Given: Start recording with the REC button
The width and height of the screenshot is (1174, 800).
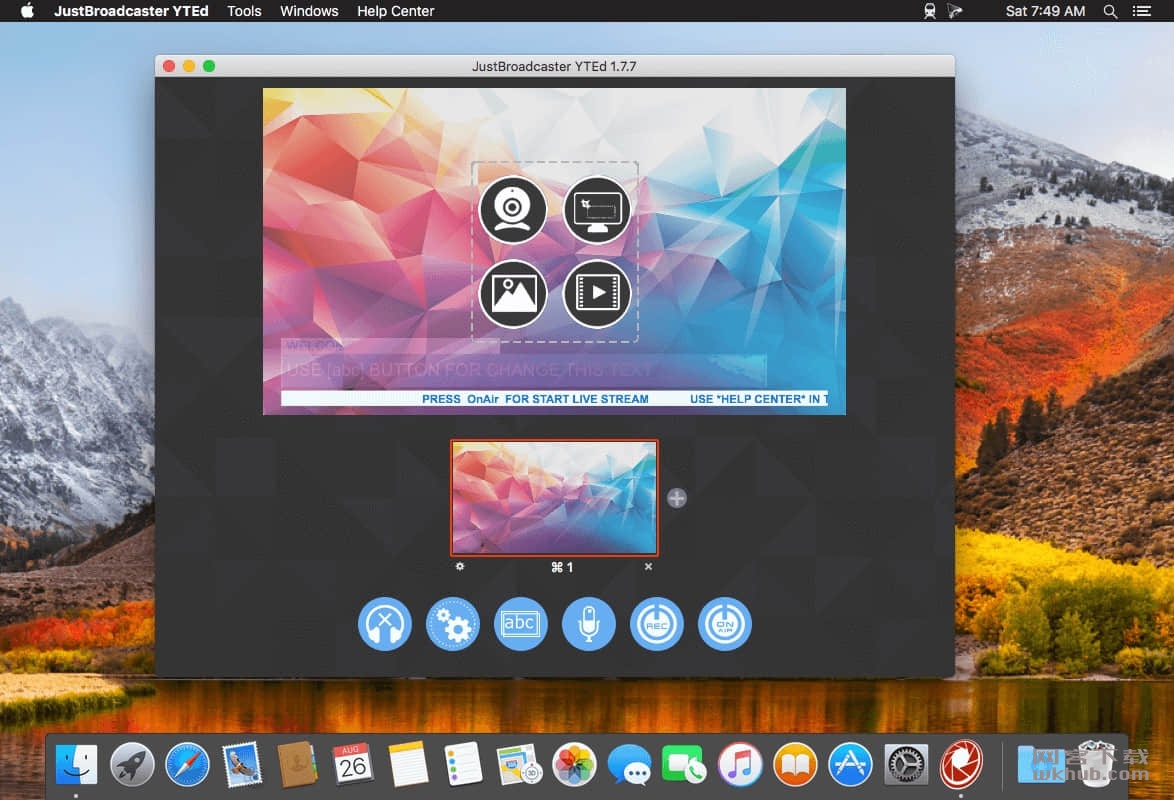Looking at the screenshot, I should [x=657, y=623].
